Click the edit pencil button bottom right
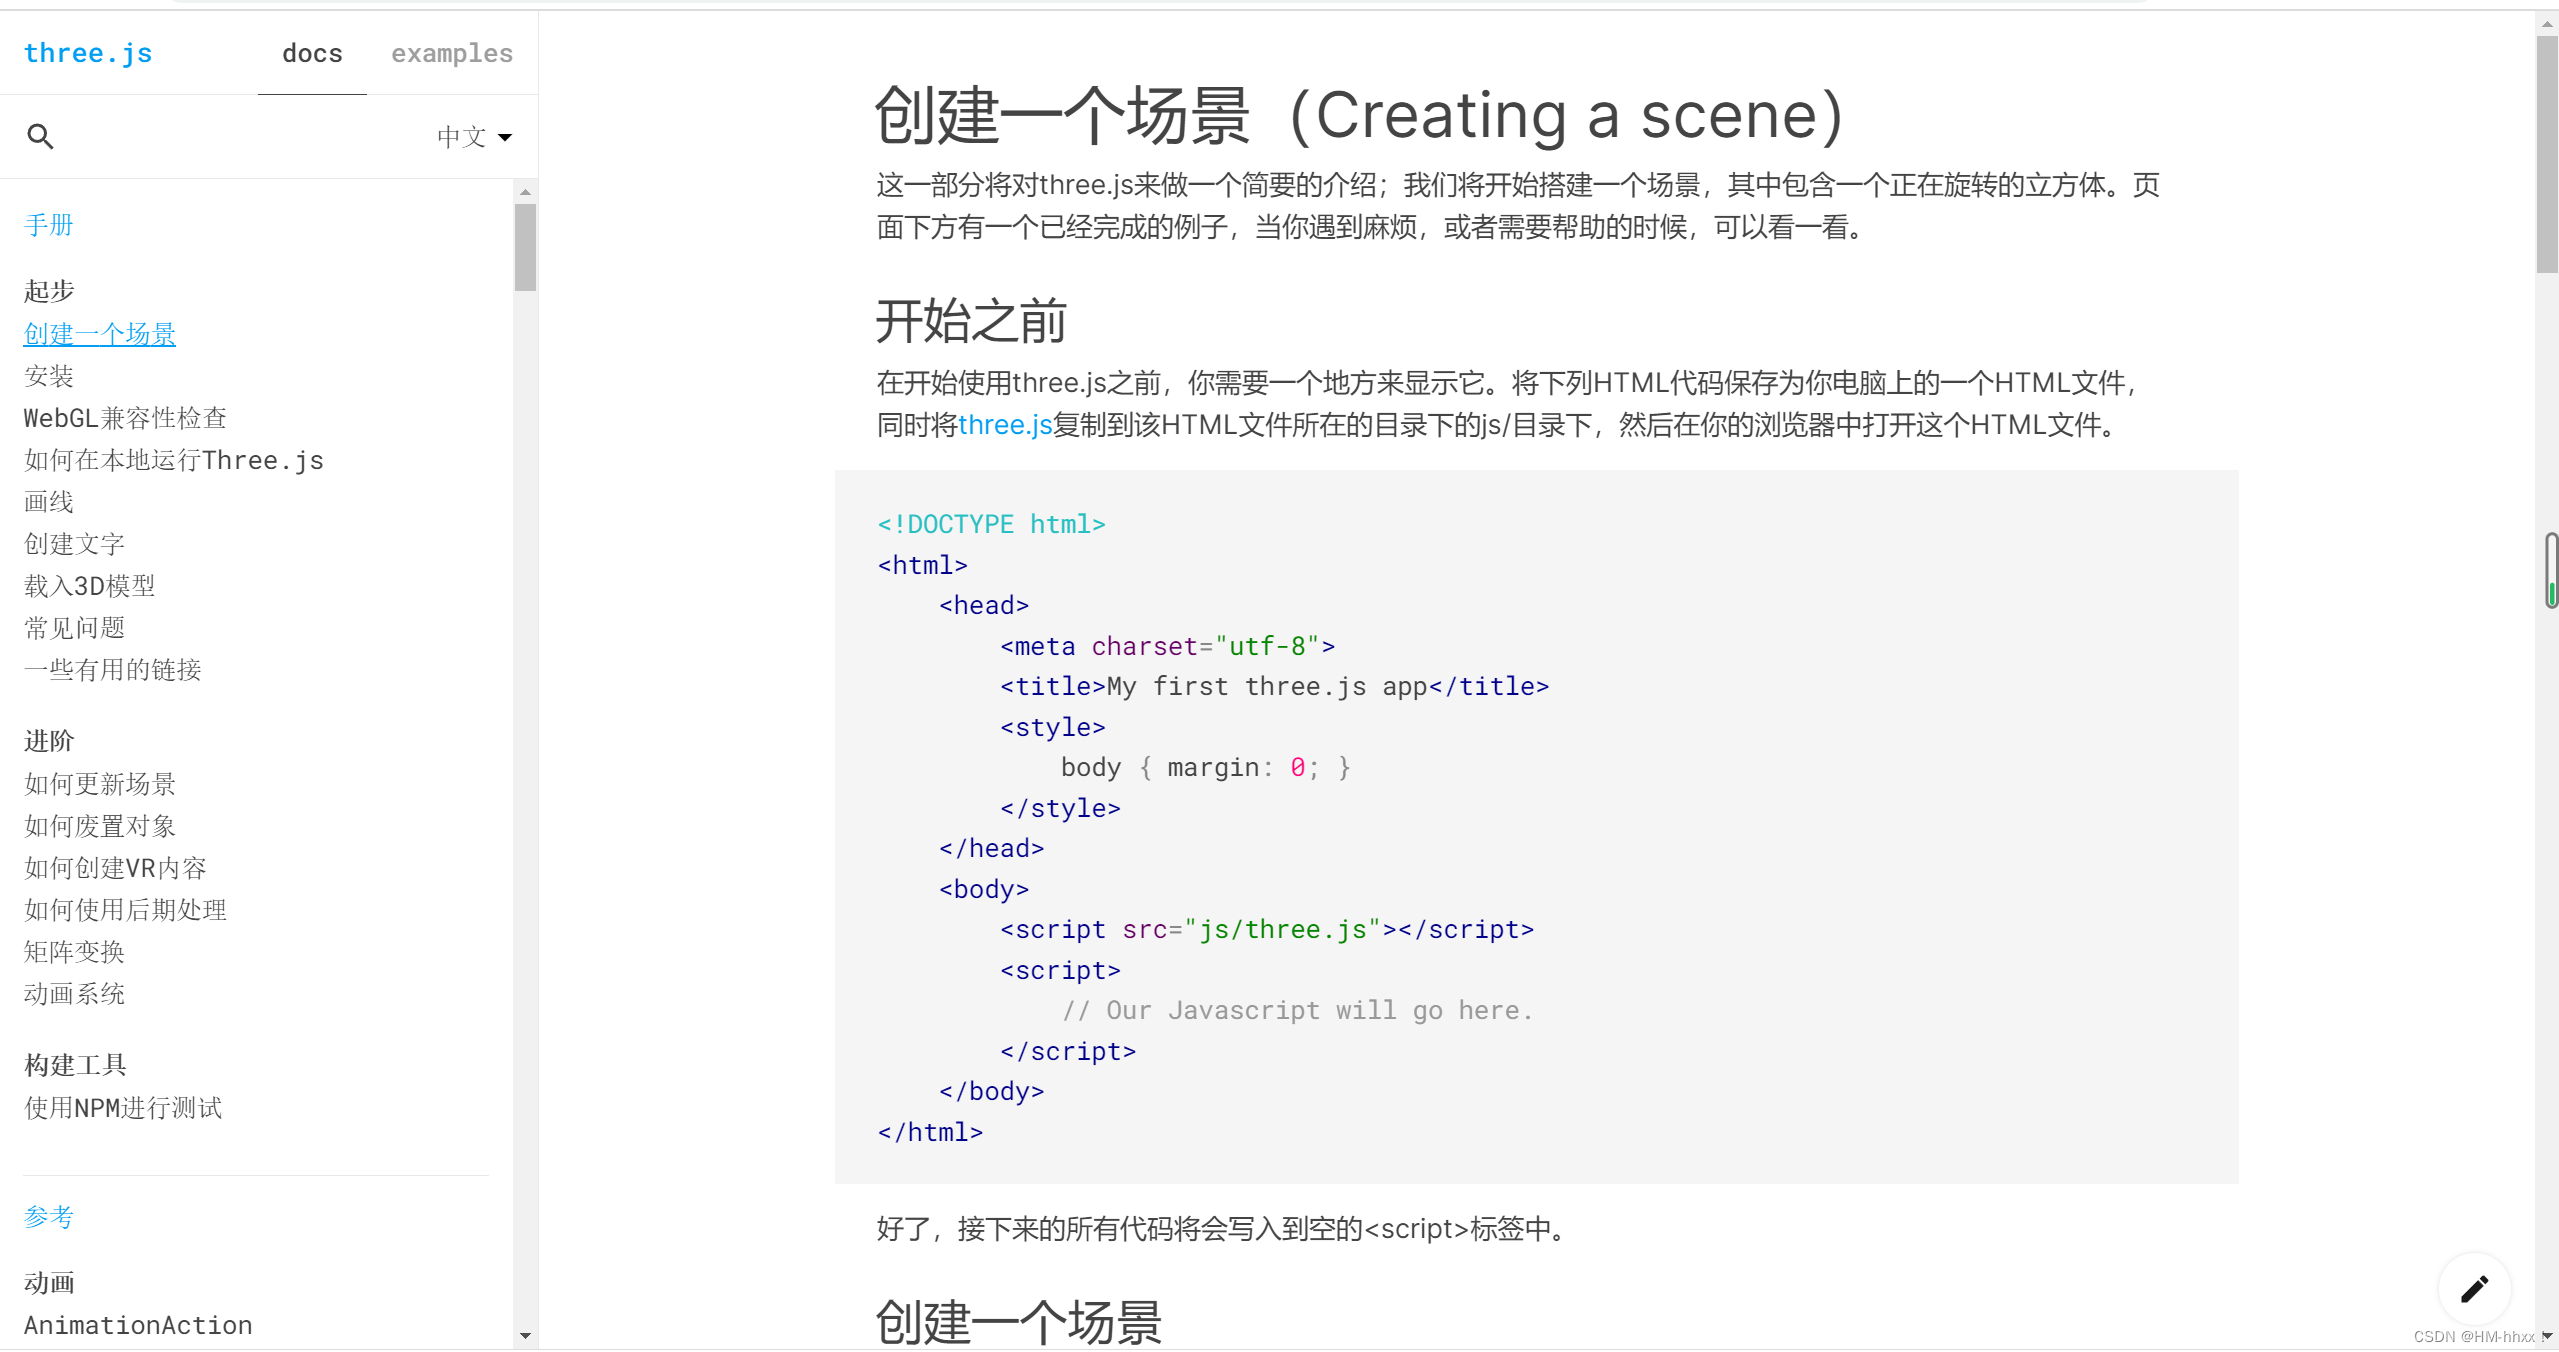Screen dimensions: 2559x1352 (2475, 1289)
